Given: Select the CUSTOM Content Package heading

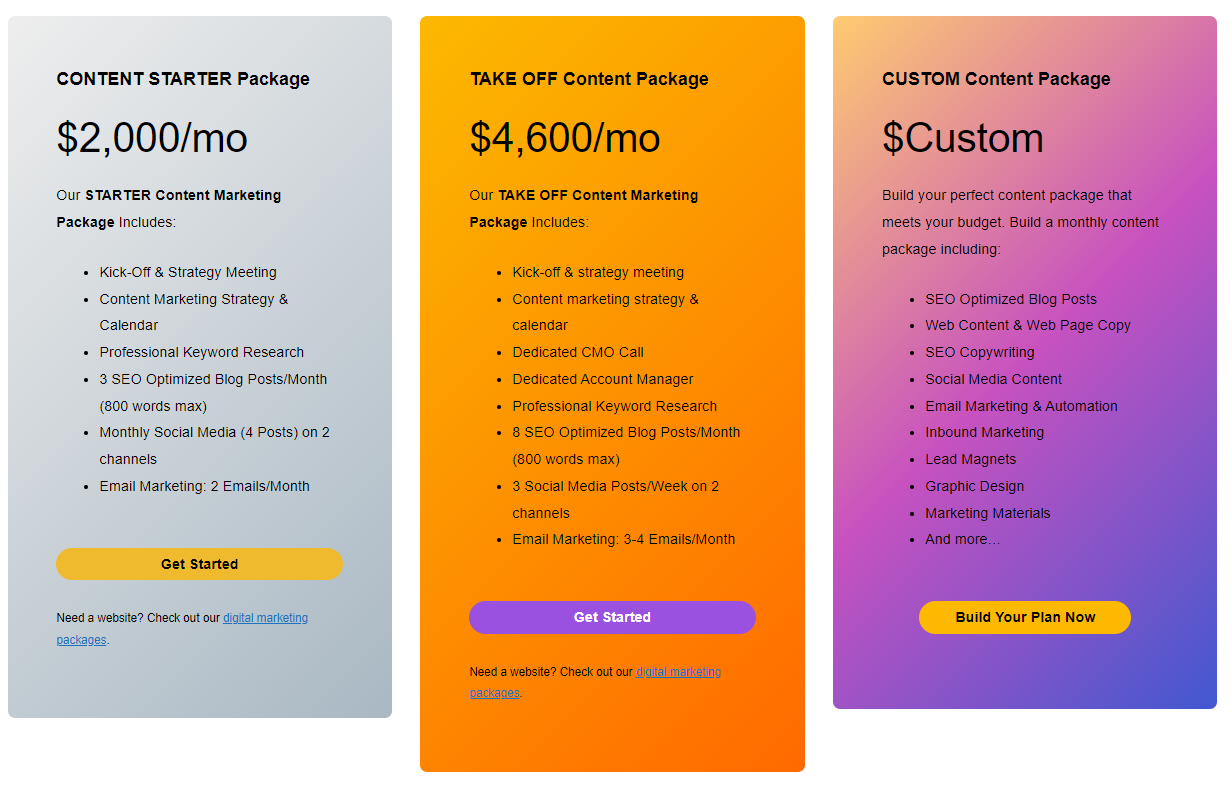Looking at the screenshot, I should click(996, 78).
